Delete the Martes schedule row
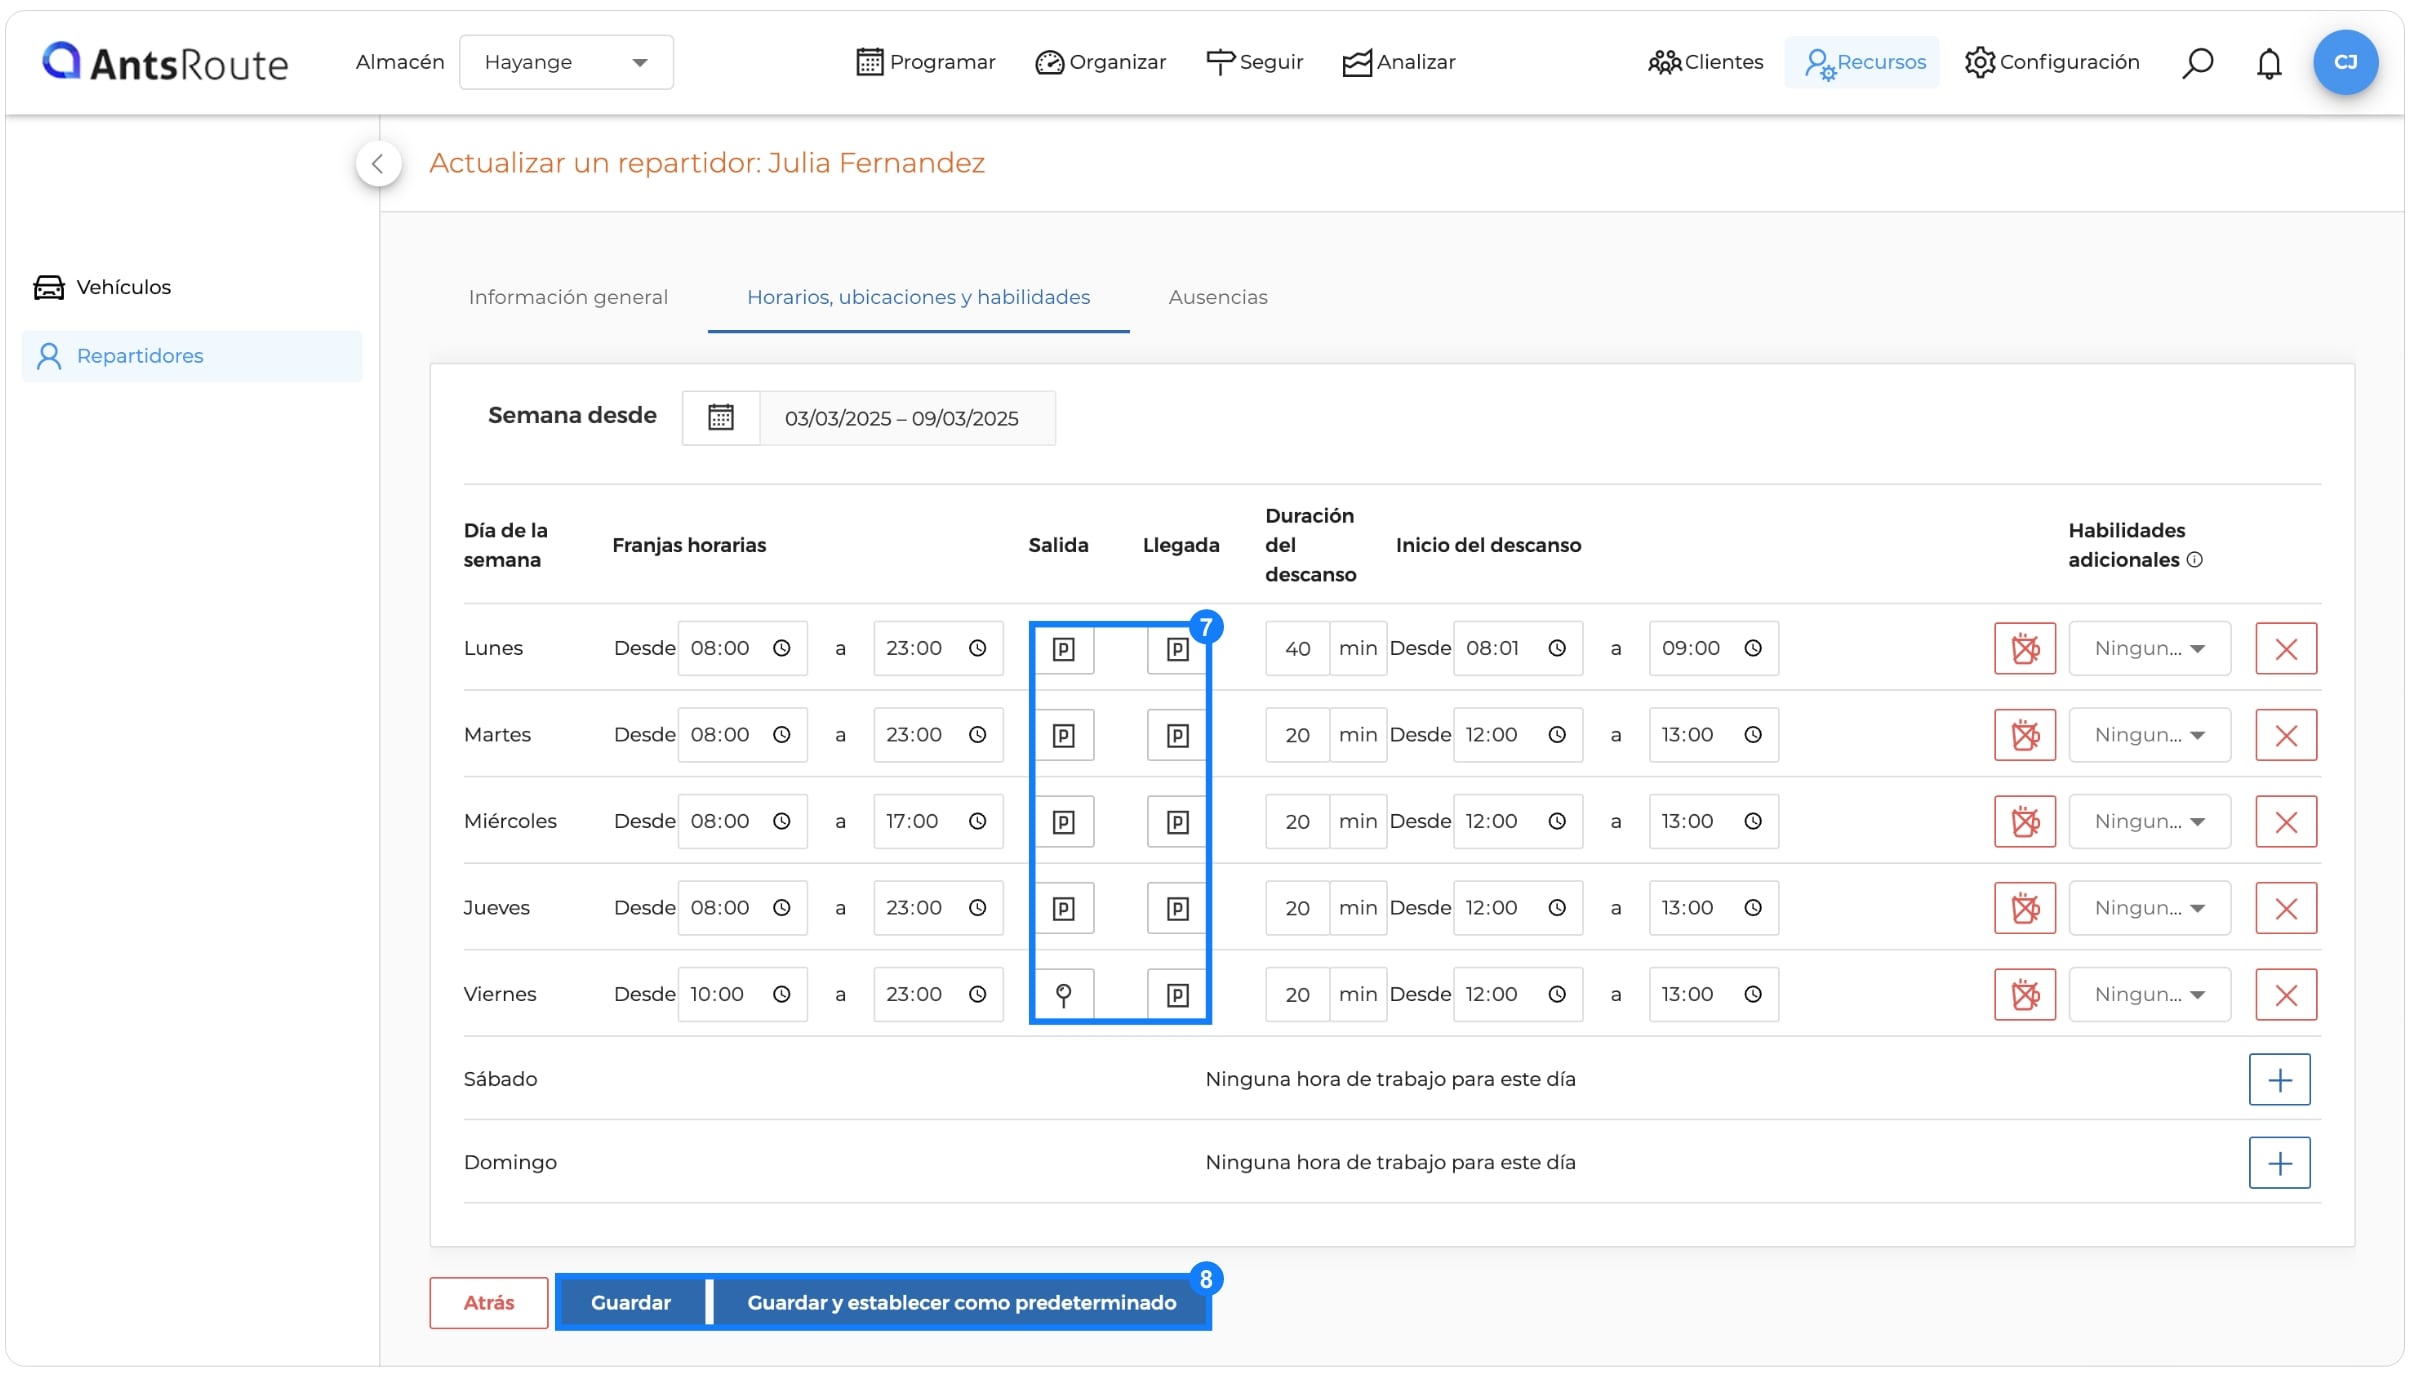The height and width of the screenshot is (1375, 2410). 2286,736
